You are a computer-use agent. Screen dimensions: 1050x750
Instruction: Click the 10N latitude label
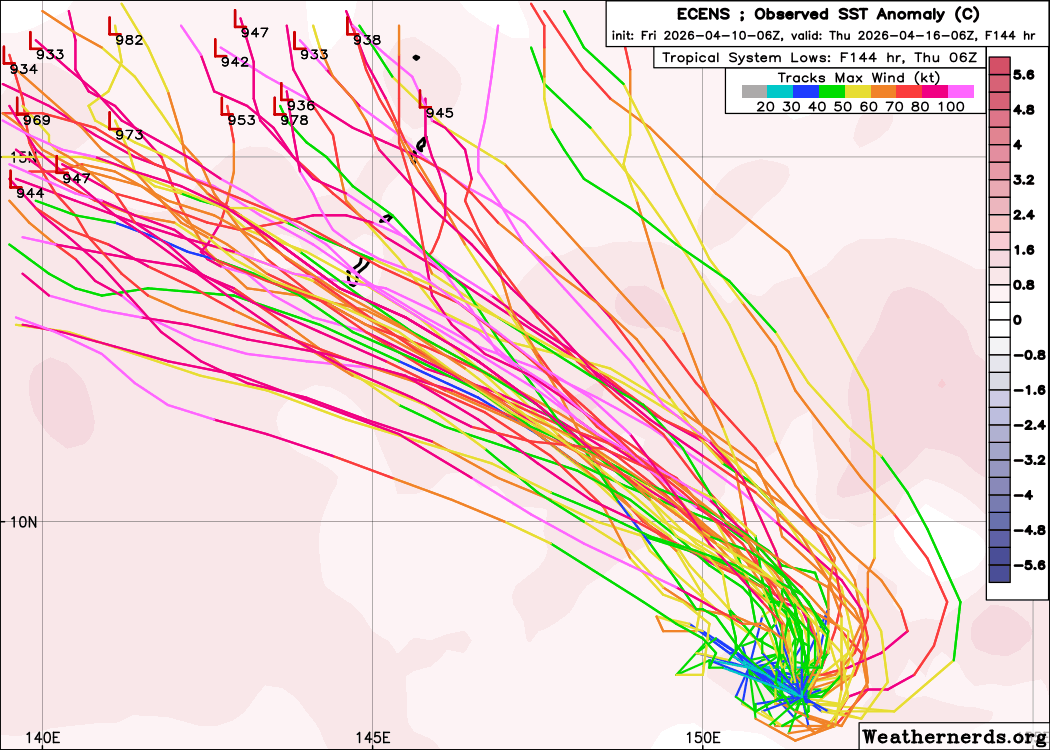pyautogui.click(x=23, y=521)
